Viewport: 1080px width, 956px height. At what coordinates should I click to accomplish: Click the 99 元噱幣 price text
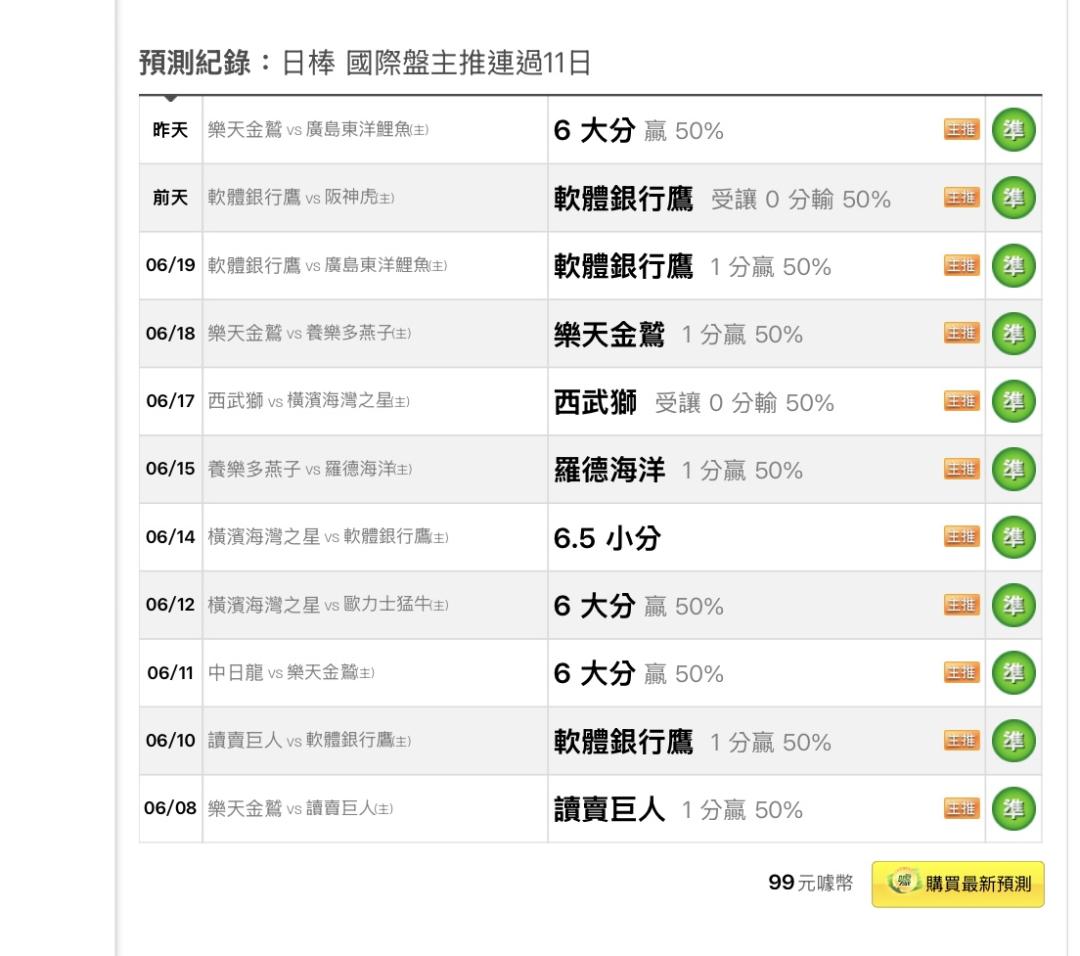click(811, 882)
